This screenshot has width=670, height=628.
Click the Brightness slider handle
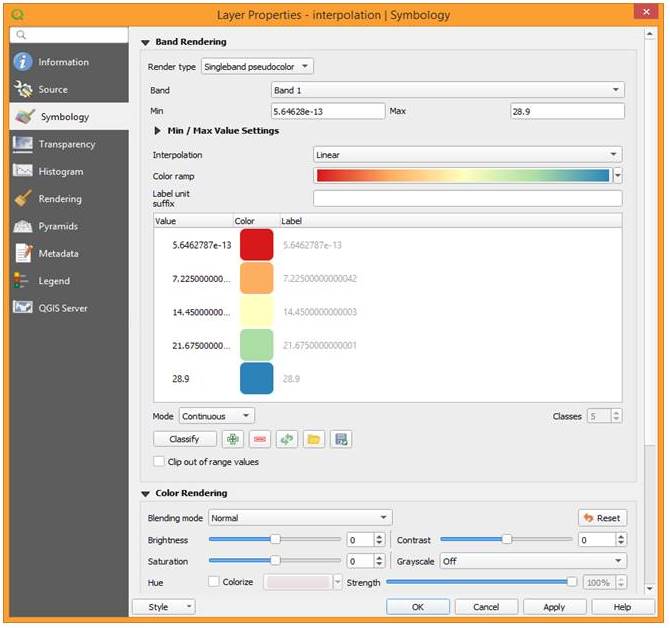point(276,540)
